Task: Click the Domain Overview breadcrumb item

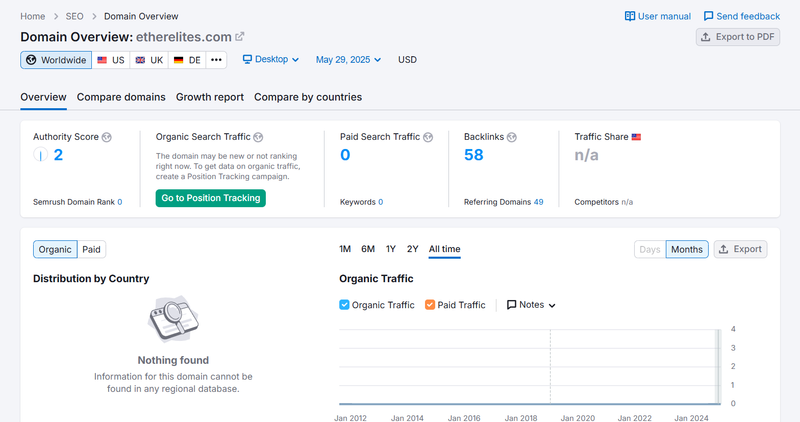Action: [141, 16]
